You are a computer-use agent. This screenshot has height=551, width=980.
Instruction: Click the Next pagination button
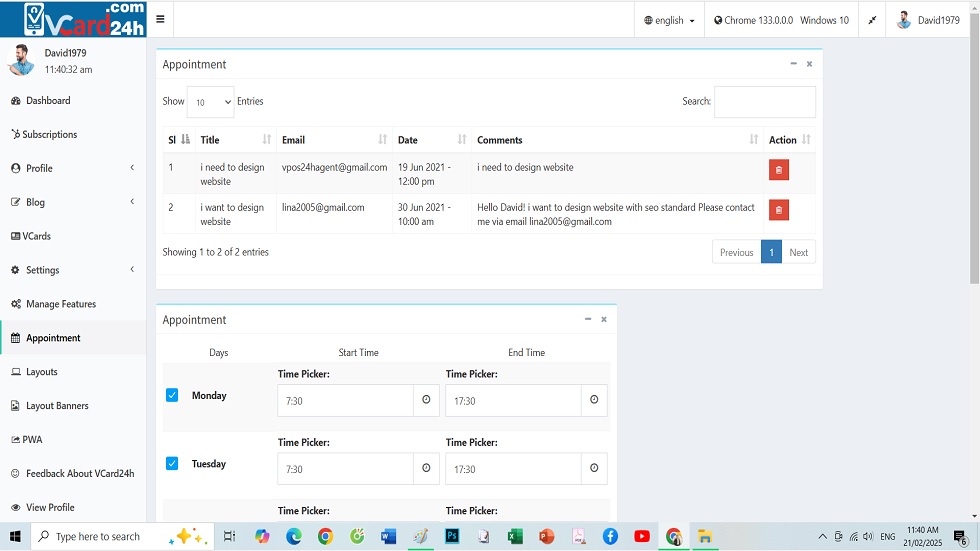click(x=798, y=252)
